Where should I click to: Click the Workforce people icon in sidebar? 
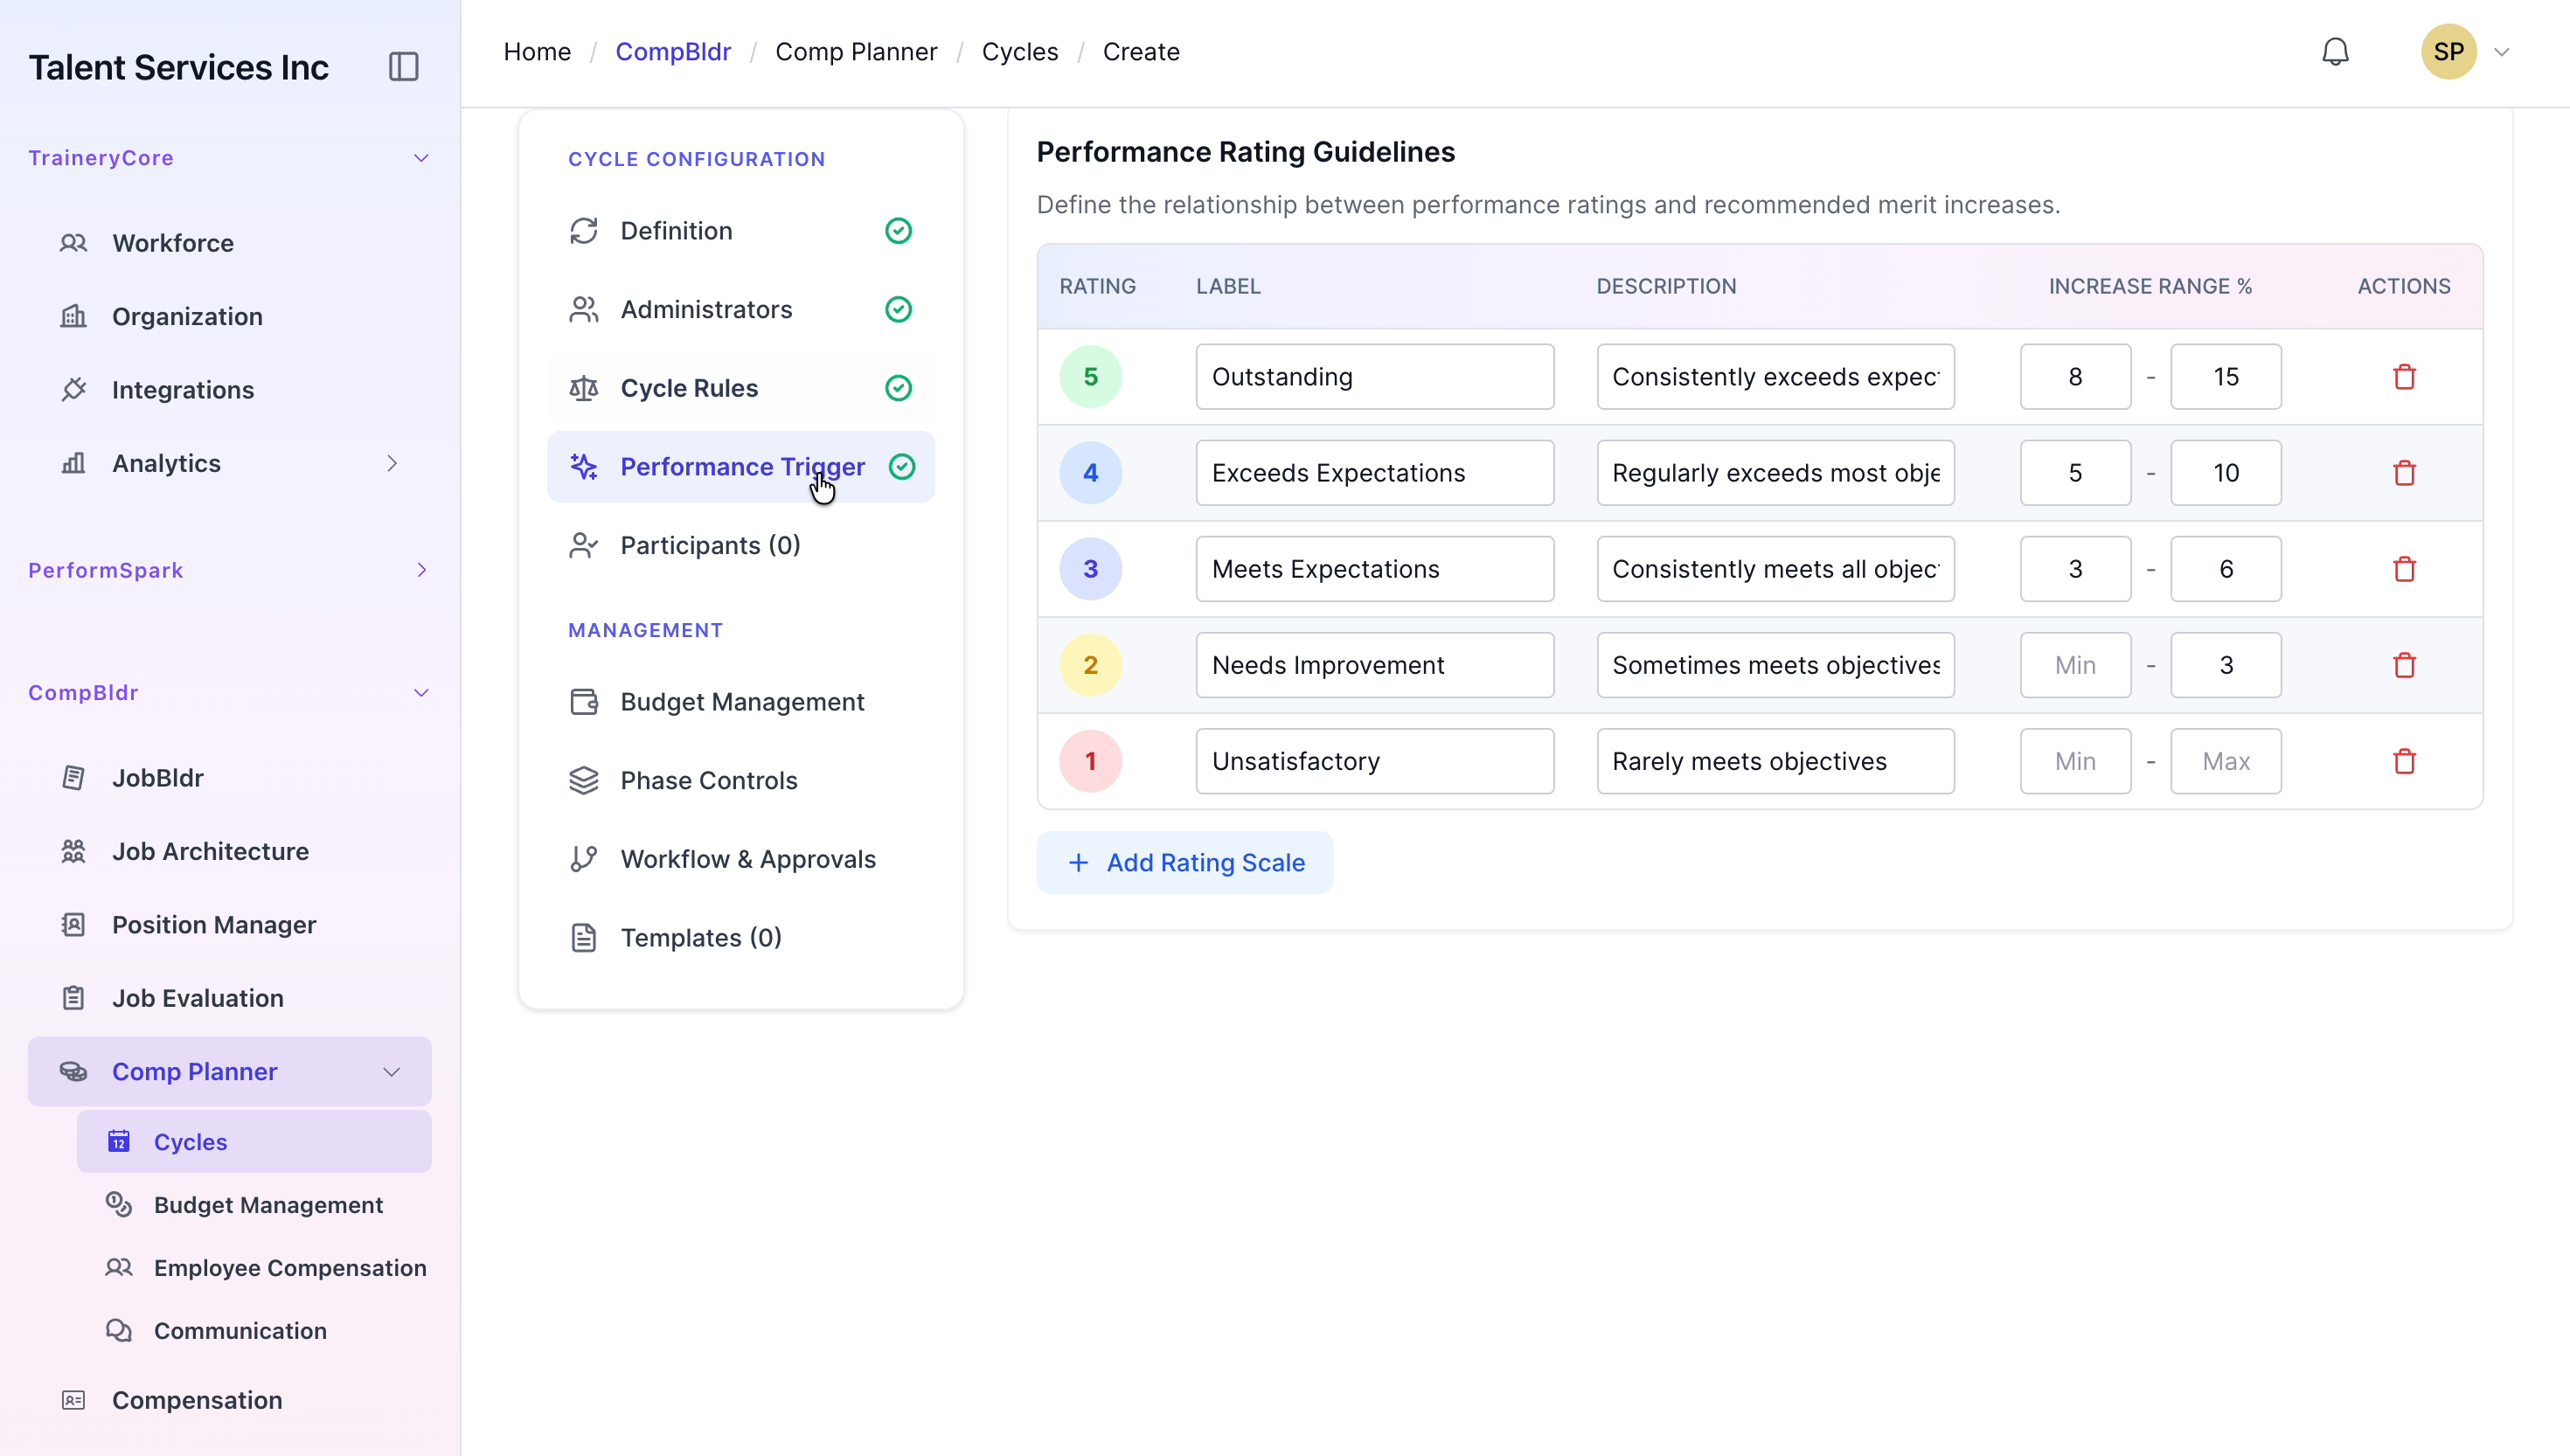coord(74,243)
